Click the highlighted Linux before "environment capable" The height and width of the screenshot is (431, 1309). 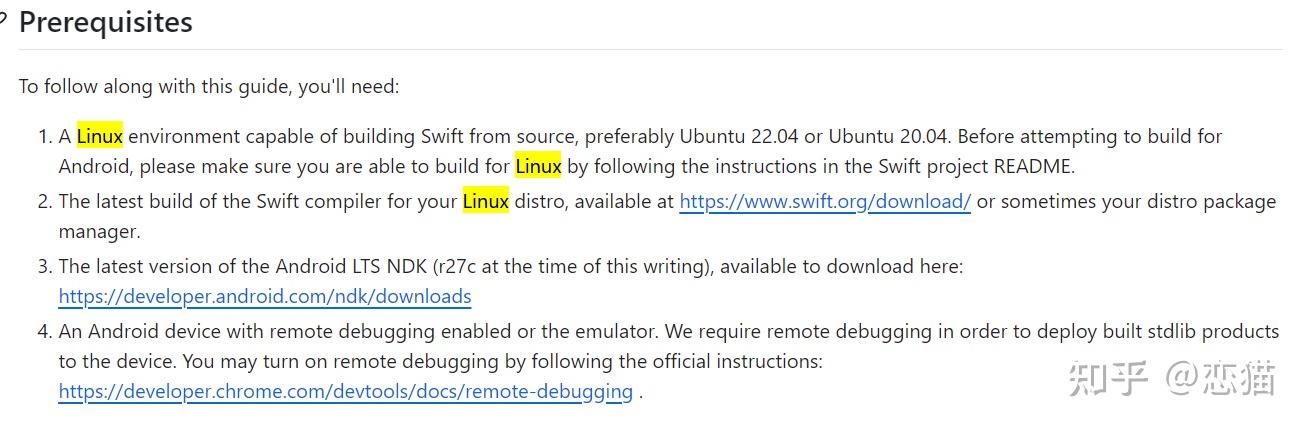click(x=99, y=136)
